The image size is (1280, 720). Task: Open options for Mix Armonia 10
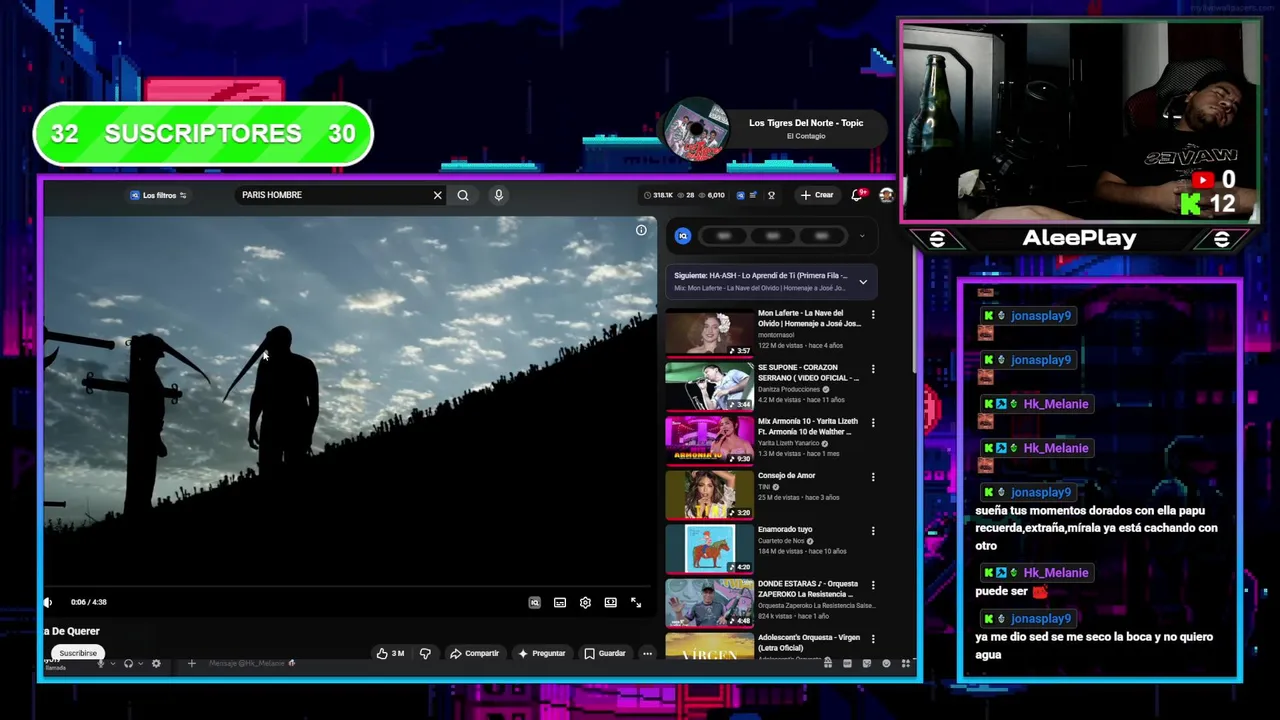tap(873, 423)
